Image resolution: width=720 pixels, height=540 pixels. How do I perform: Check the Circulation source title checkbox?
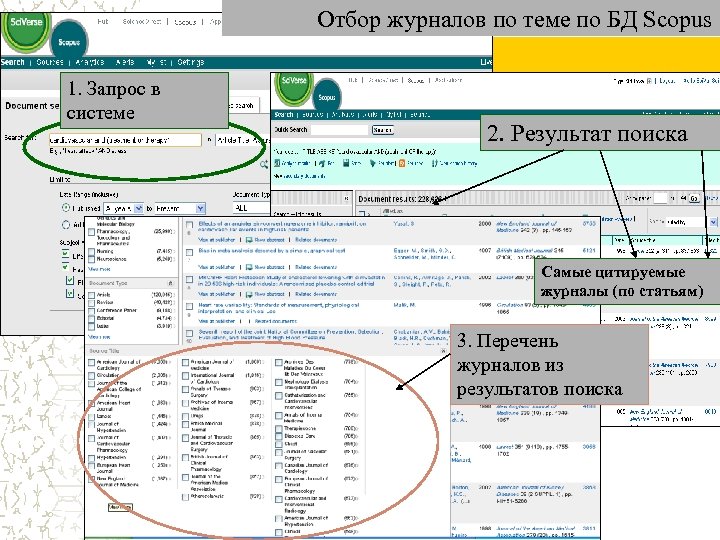click(91, 375)
